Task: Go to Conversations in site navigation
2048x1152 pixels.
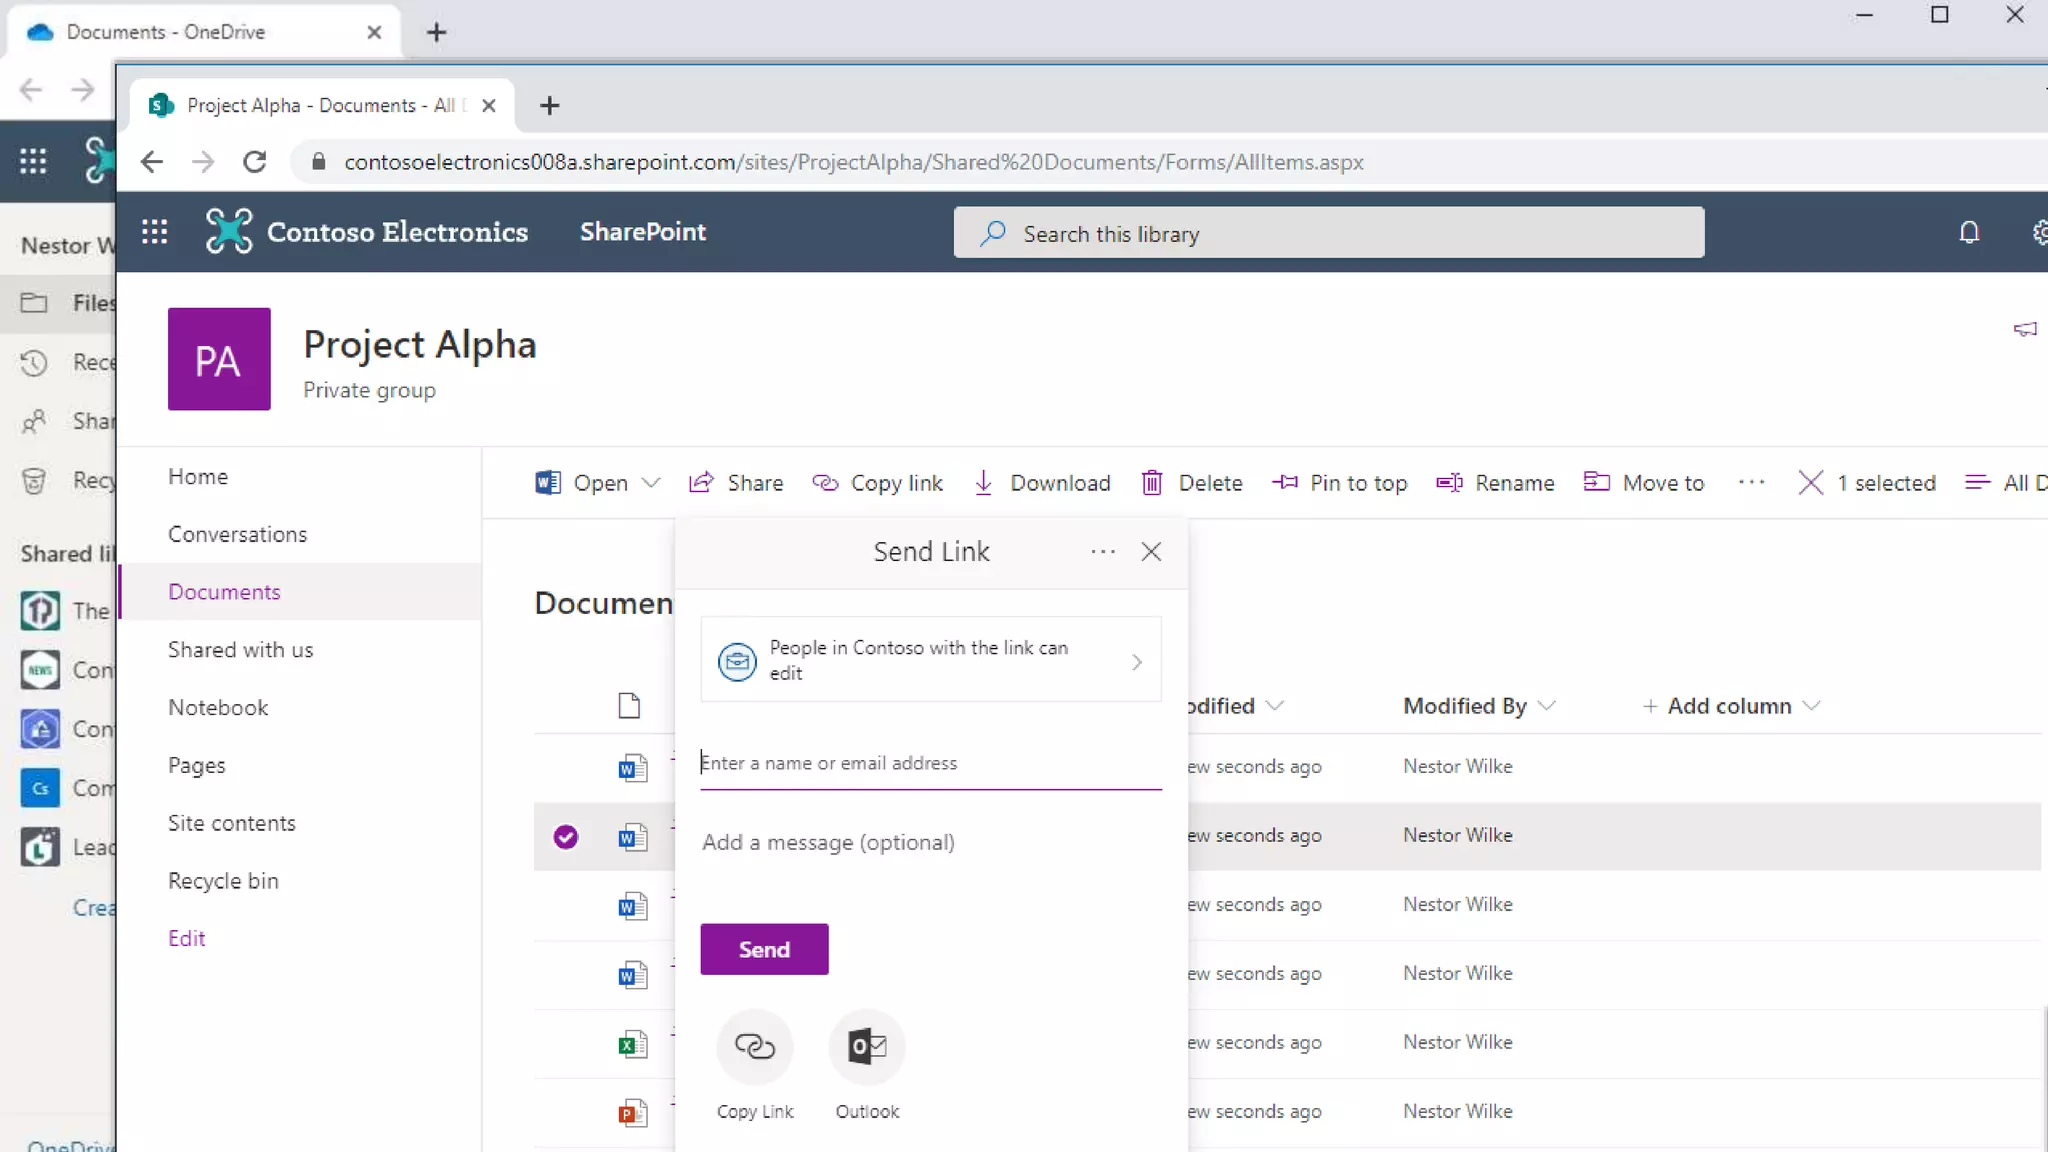Action: tap(237, 534)
